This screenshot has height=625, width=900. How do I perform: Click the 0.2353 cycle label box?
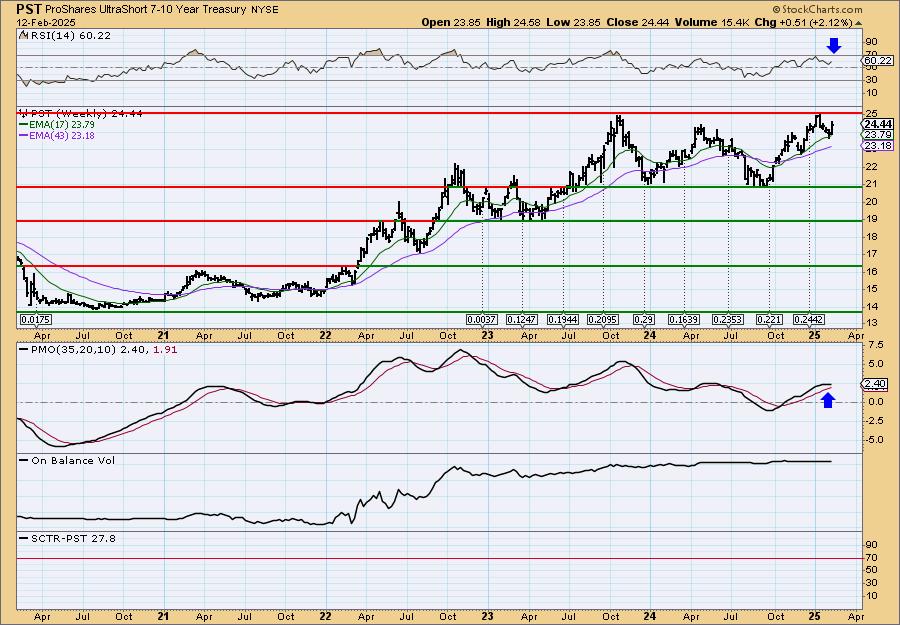[728, 319]
